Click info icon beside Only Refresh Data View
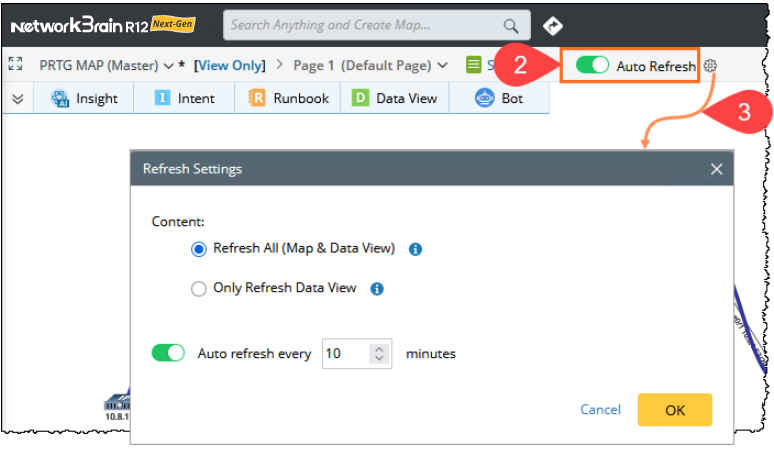 [377, 288]
